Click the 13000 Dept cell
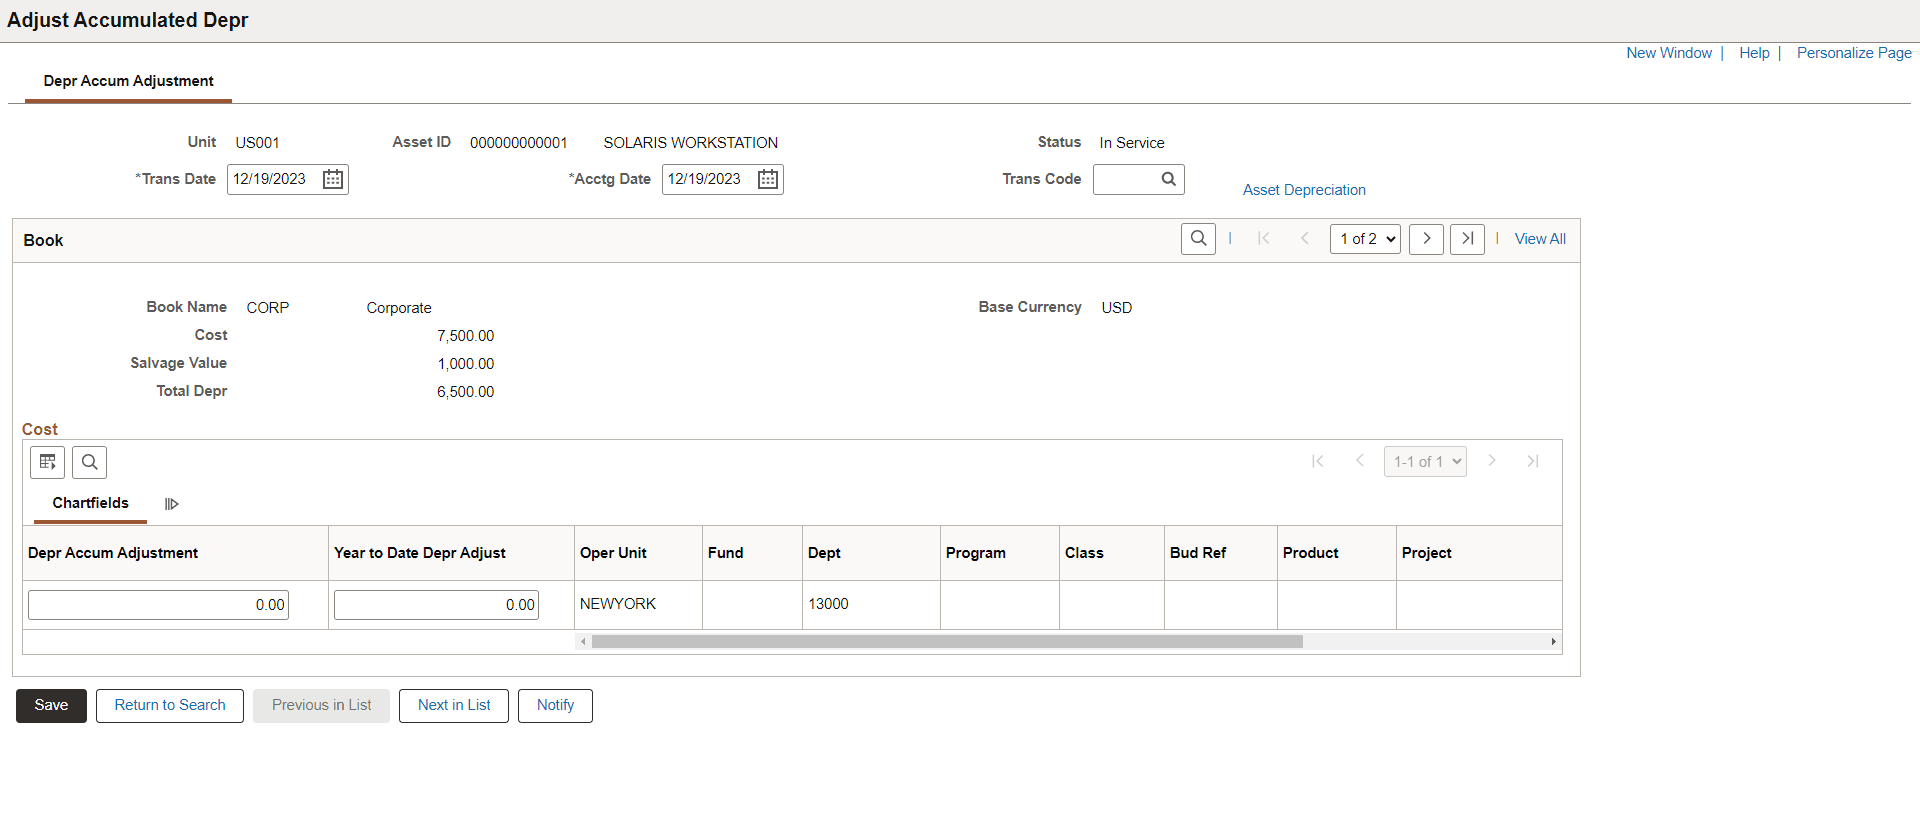Screen dimensions: 1920x829 [828, 604]
